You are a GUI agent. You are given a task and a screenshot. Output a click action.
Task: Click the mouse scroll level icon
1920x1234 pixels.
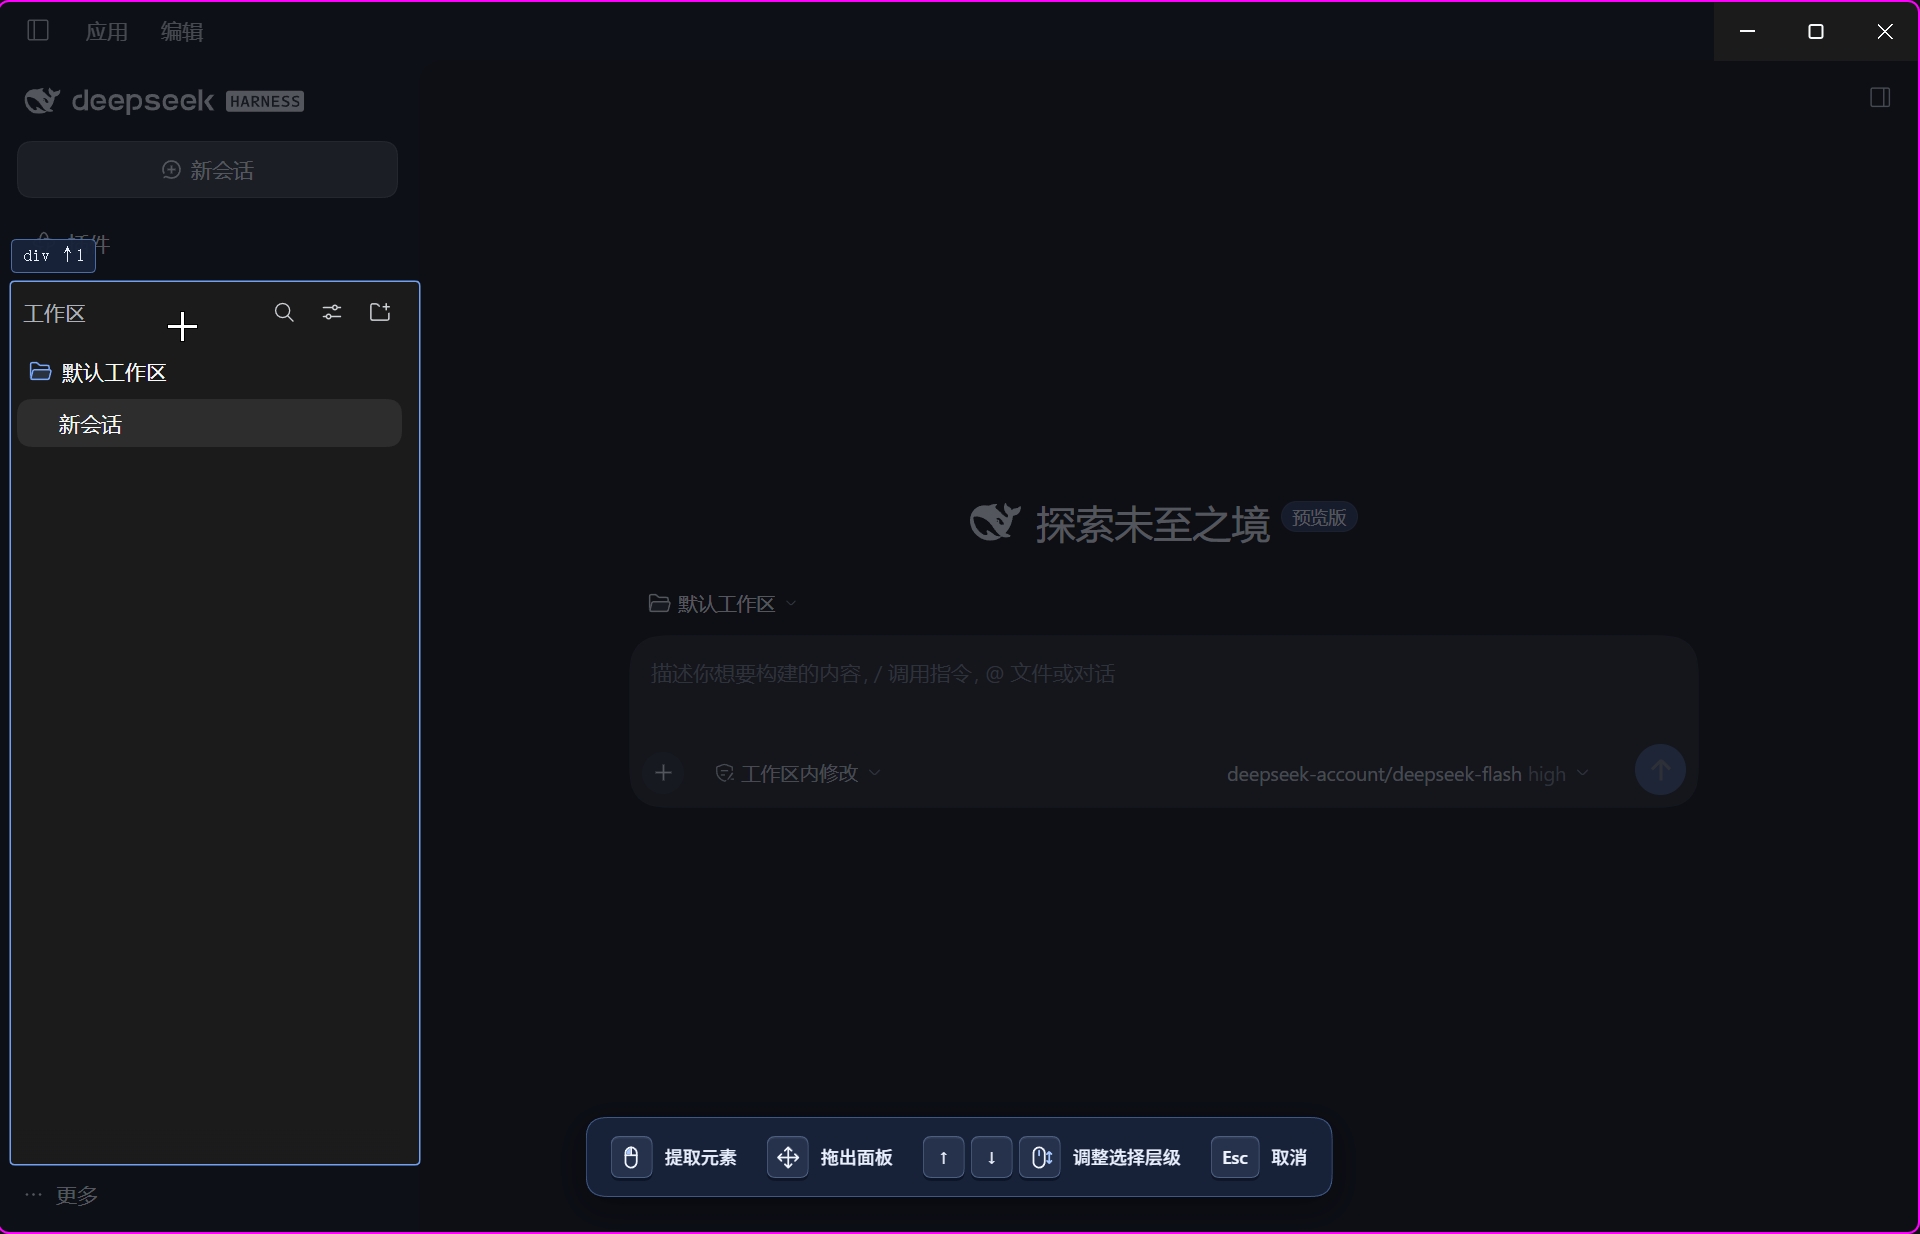[1040, 1158]
